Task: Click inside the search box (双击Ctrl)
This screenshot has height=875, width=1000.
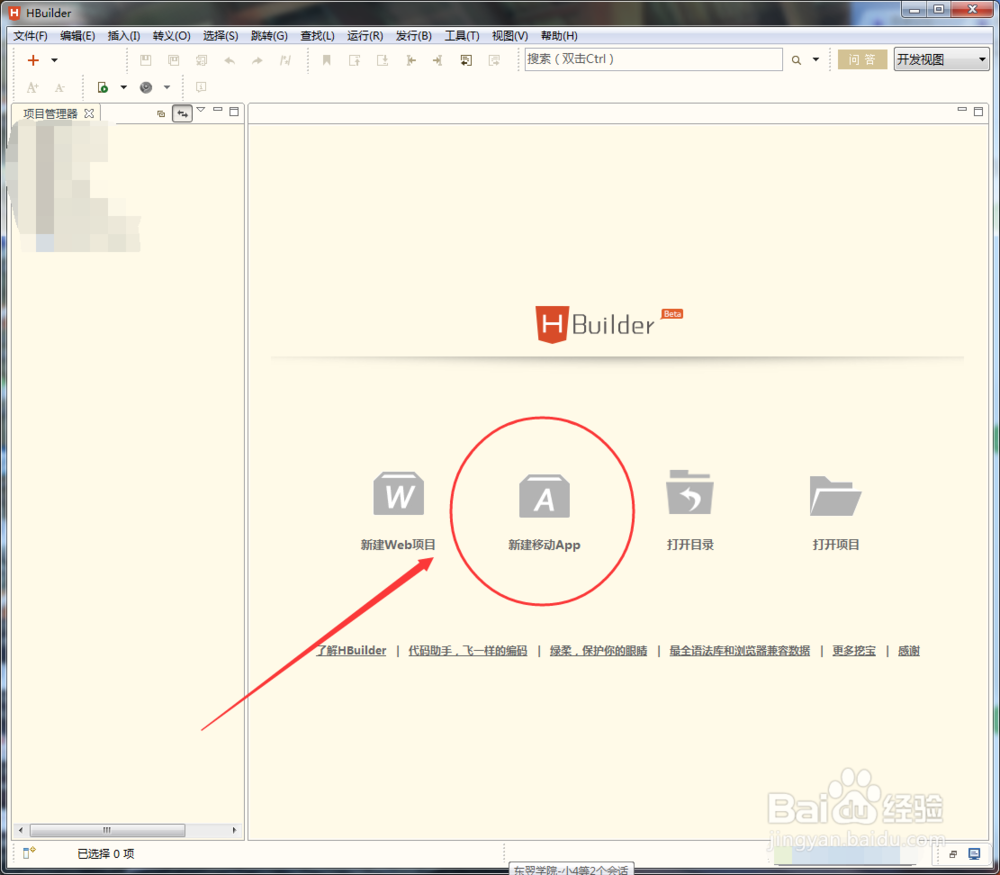Action: point(653,59)
